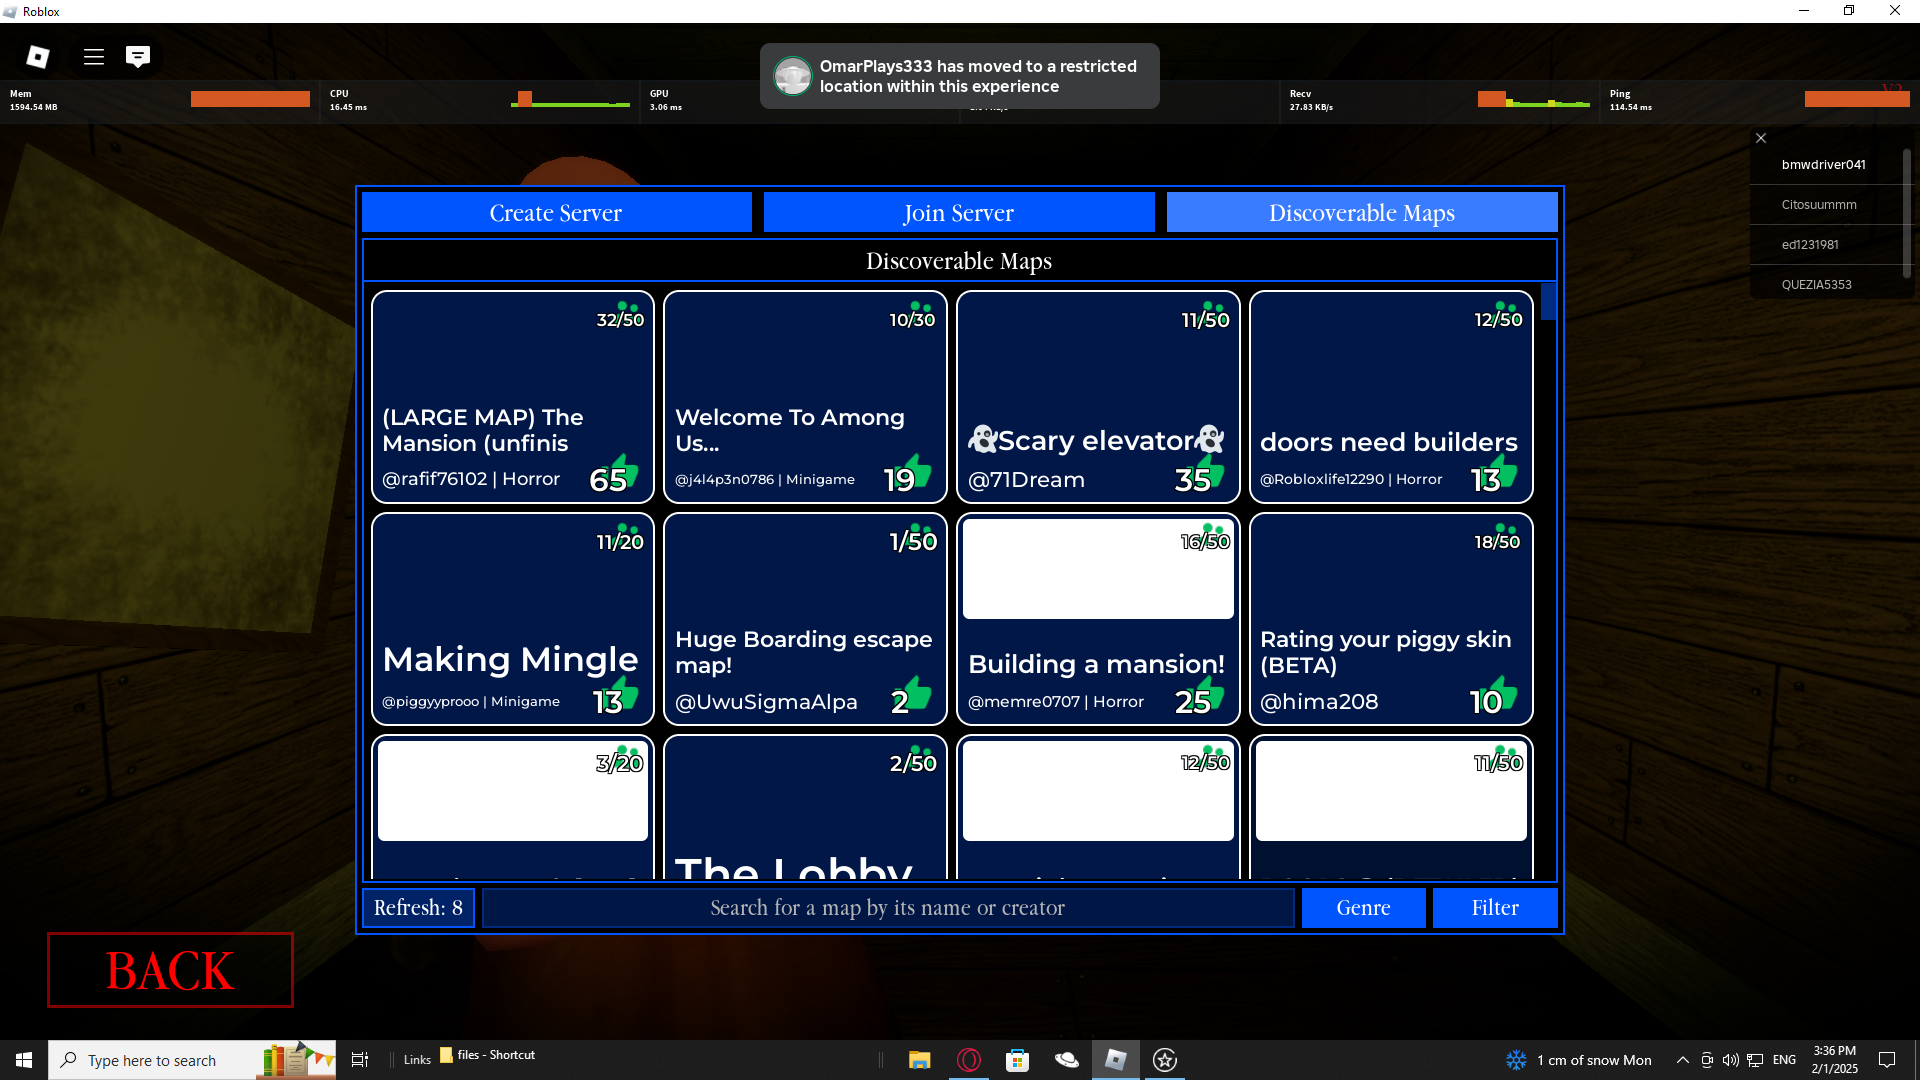Click thumbs up on Making Mingle map

[625, 693]
